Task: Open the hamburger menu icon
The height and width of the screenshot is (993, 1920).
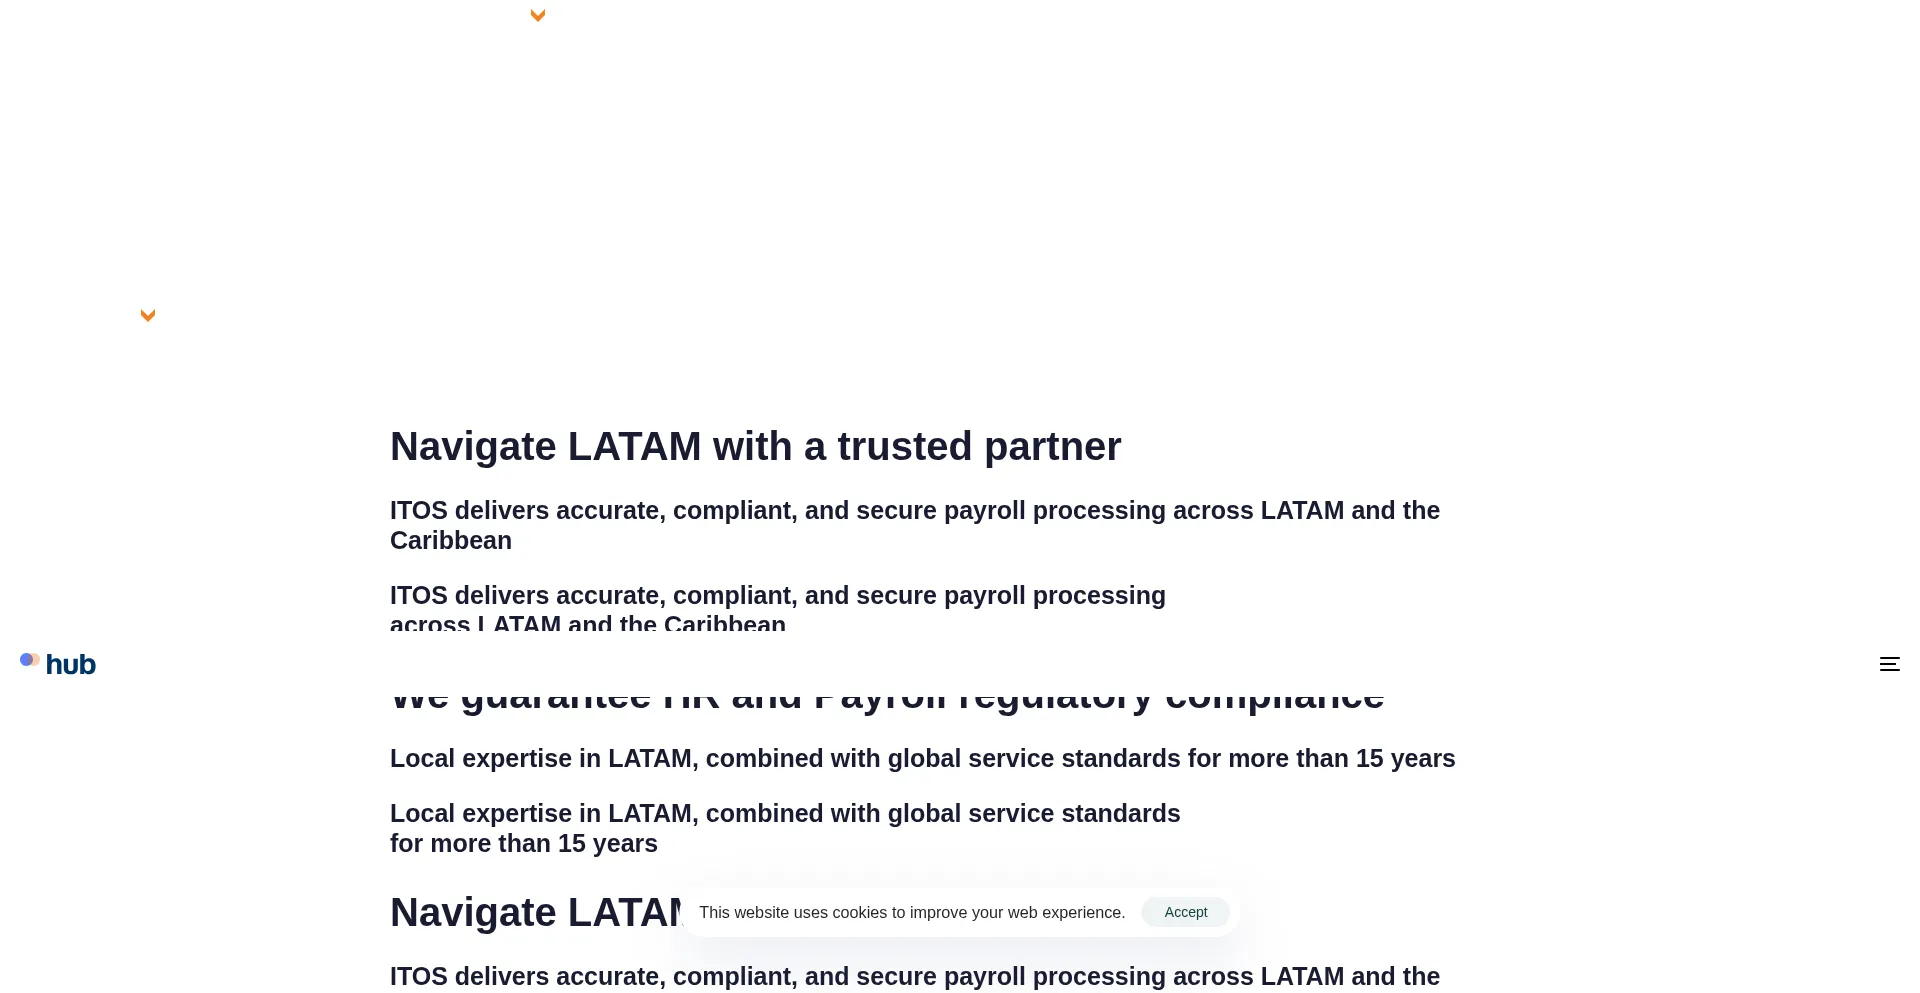Action: tap(1889, 664)
